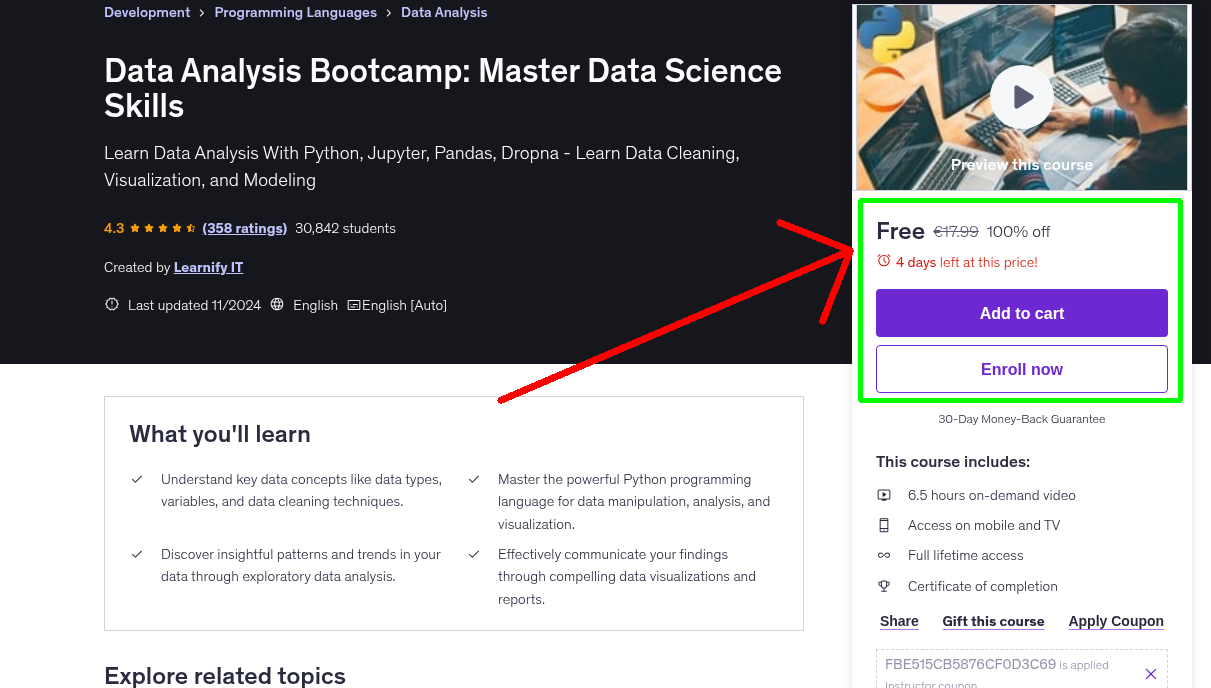Click the play button to preview this course

point(1021,96)
